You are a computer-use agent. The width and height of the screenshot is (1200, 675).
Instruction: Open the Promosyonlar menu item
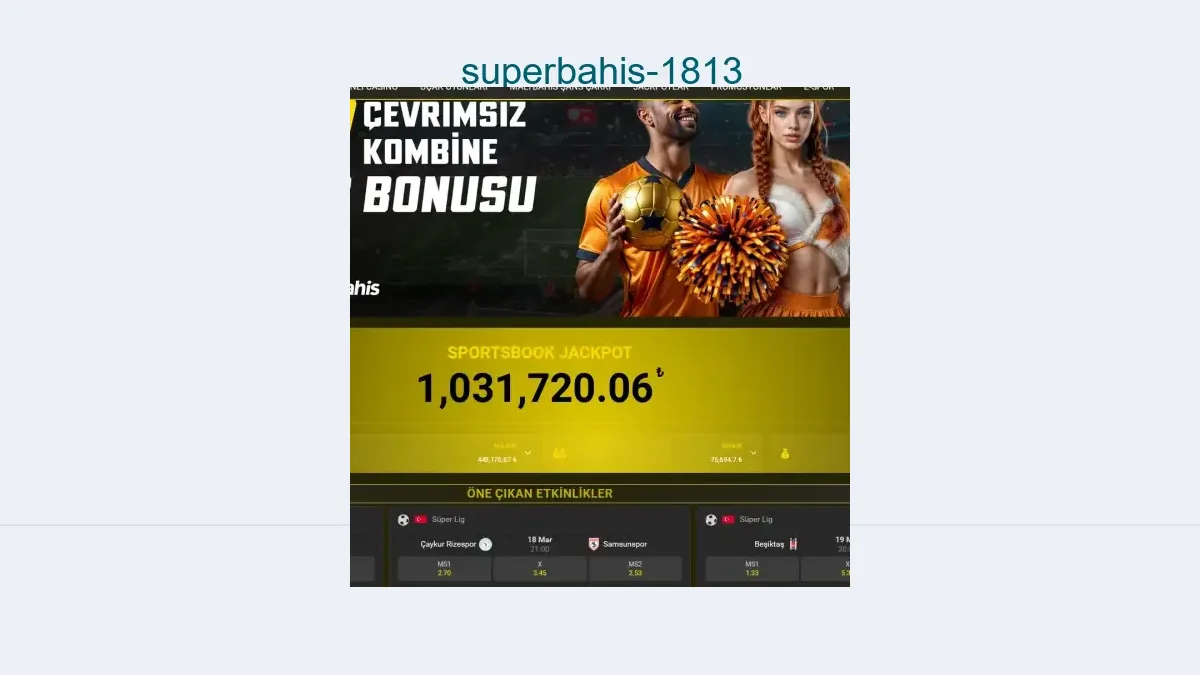(x=746, y=89)
